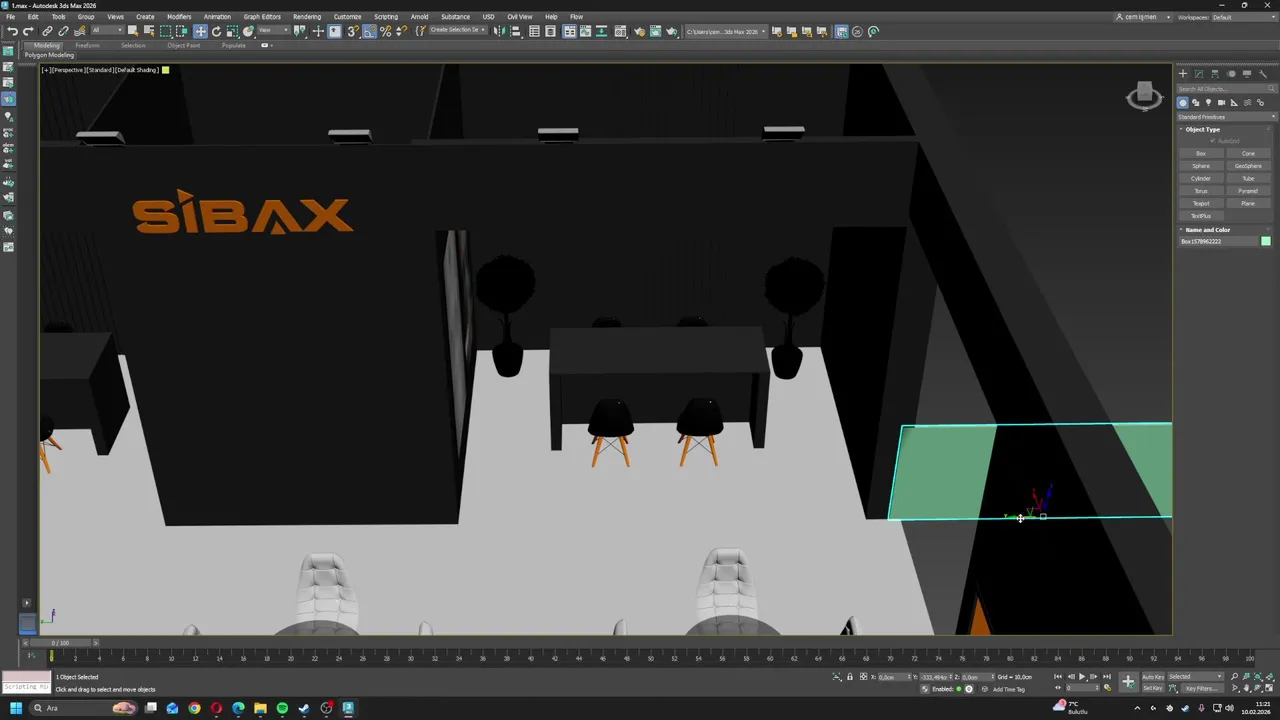Open the Utilities wrench panel icon

[1263, 74]
